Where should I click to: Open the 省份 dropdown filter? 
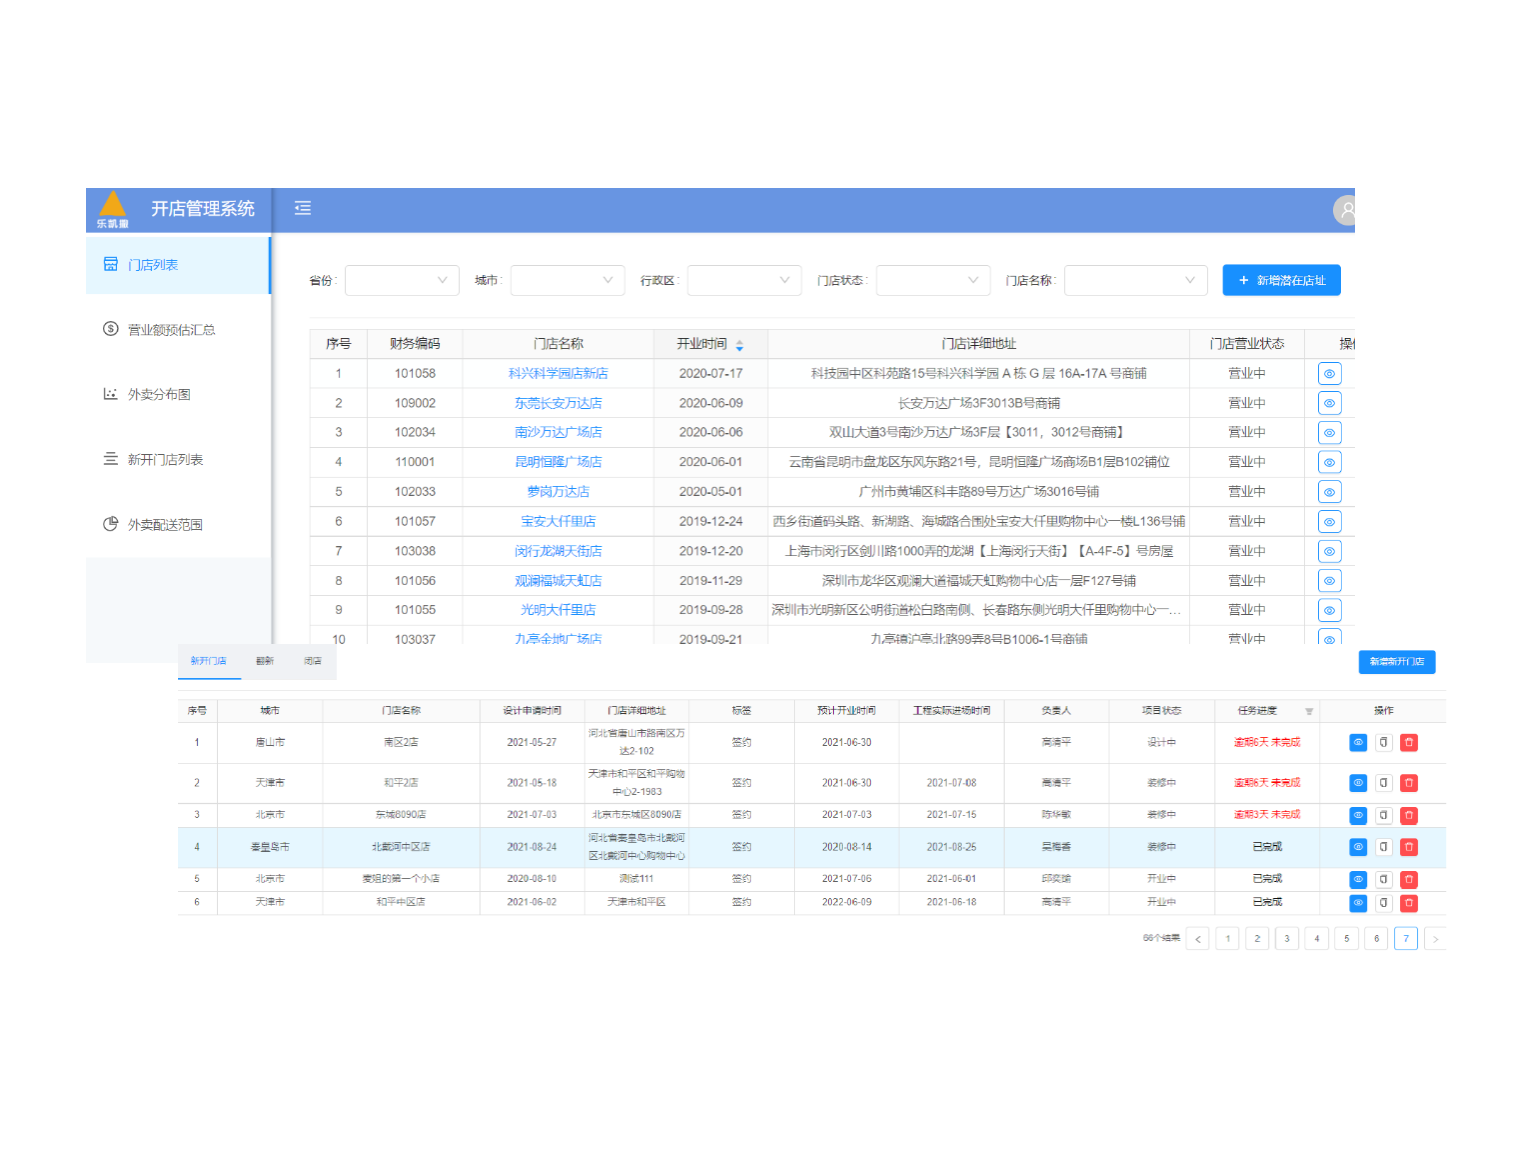[402, 280]
